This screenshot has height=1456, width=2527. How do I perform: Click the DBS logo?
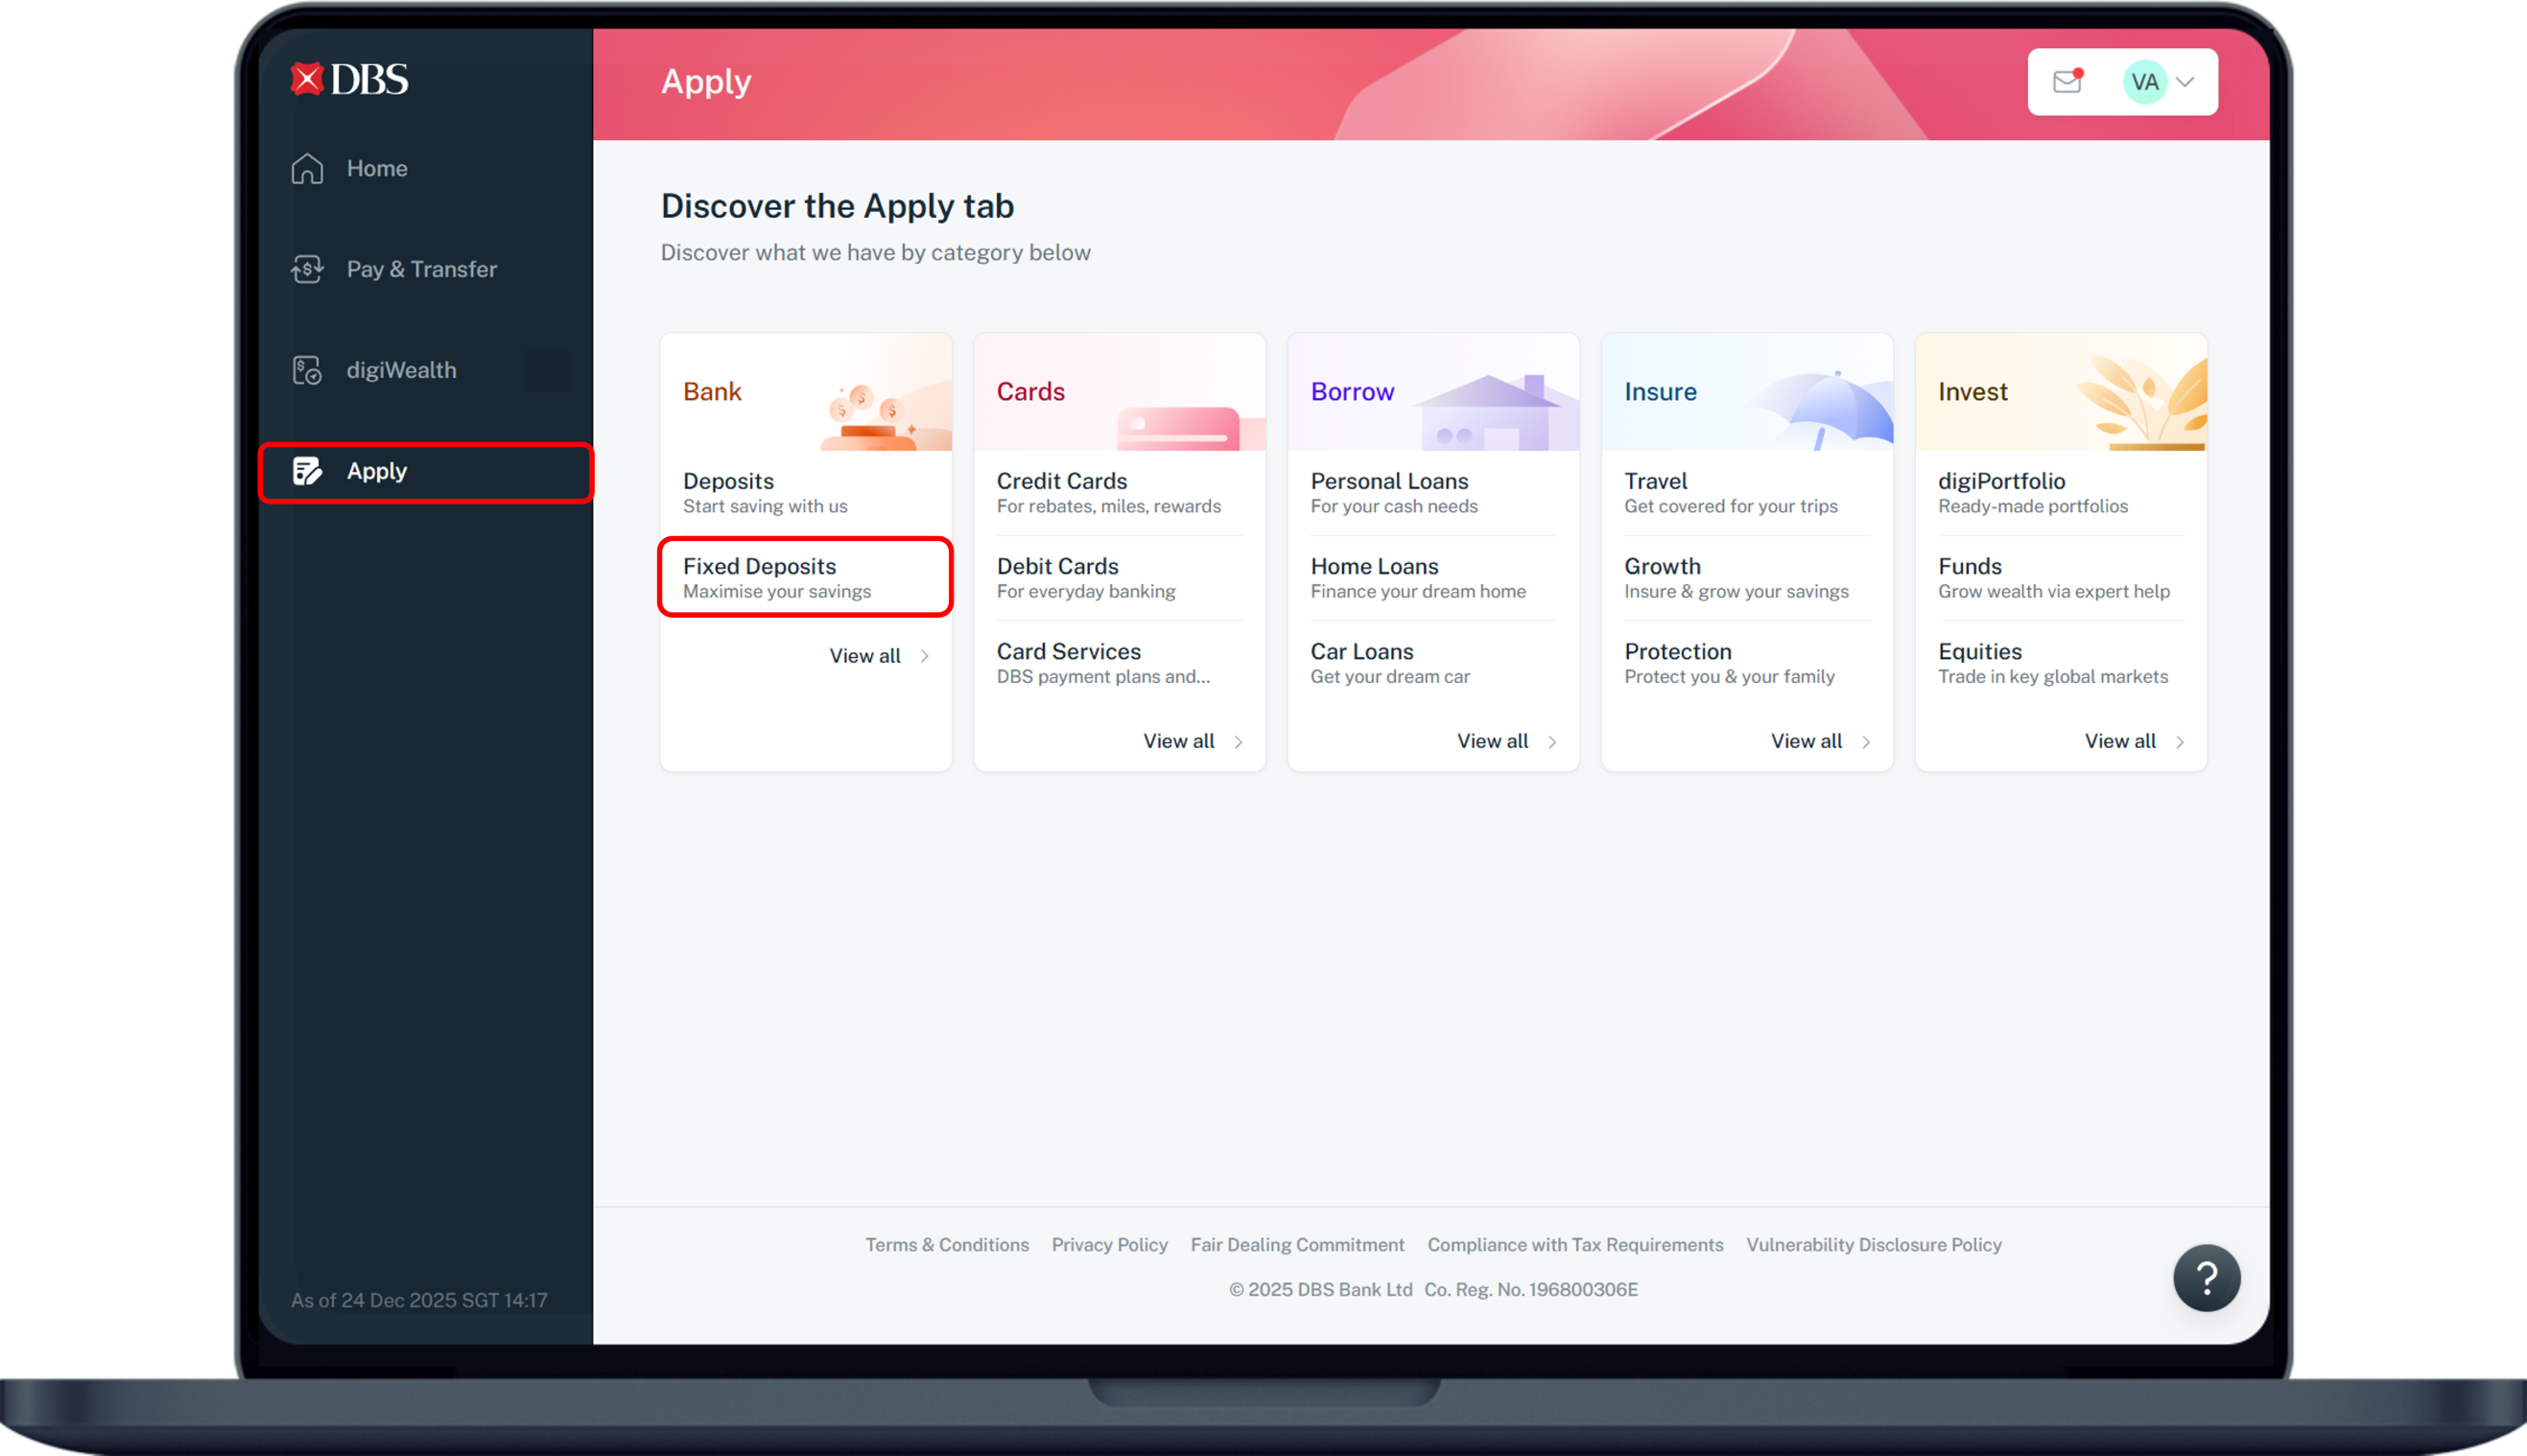(349, 79)
